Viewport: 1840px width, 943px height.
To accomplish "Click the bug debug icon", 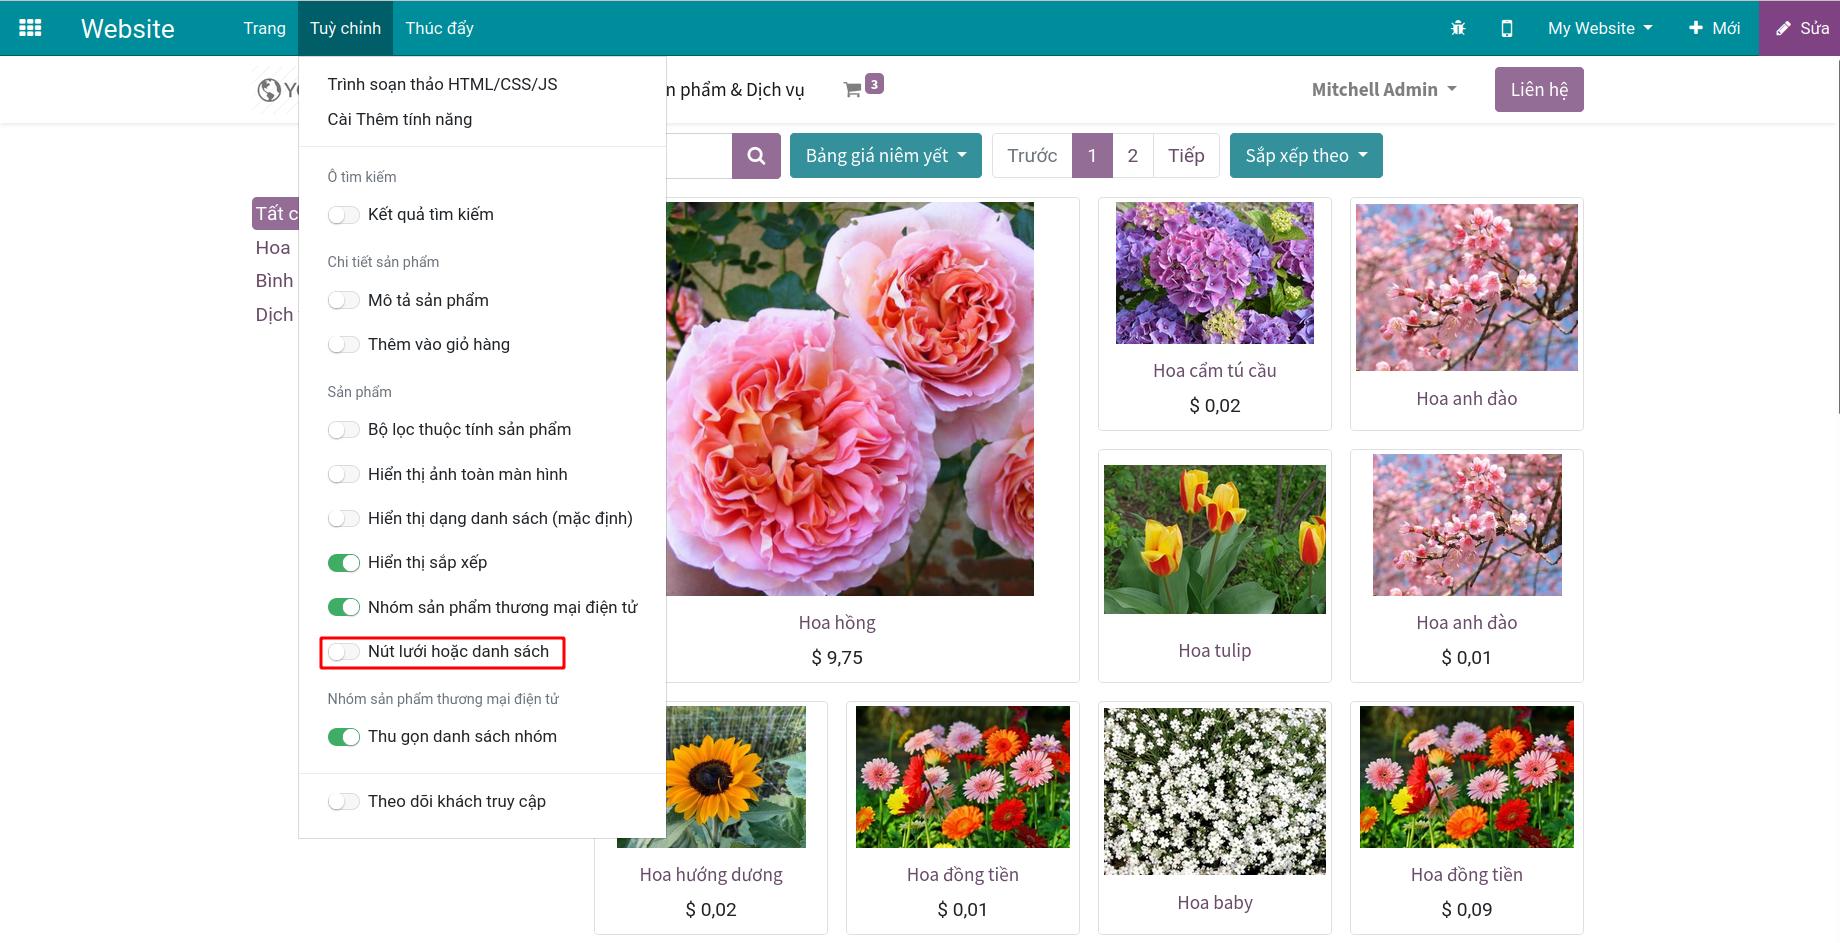I will 1458,28.
